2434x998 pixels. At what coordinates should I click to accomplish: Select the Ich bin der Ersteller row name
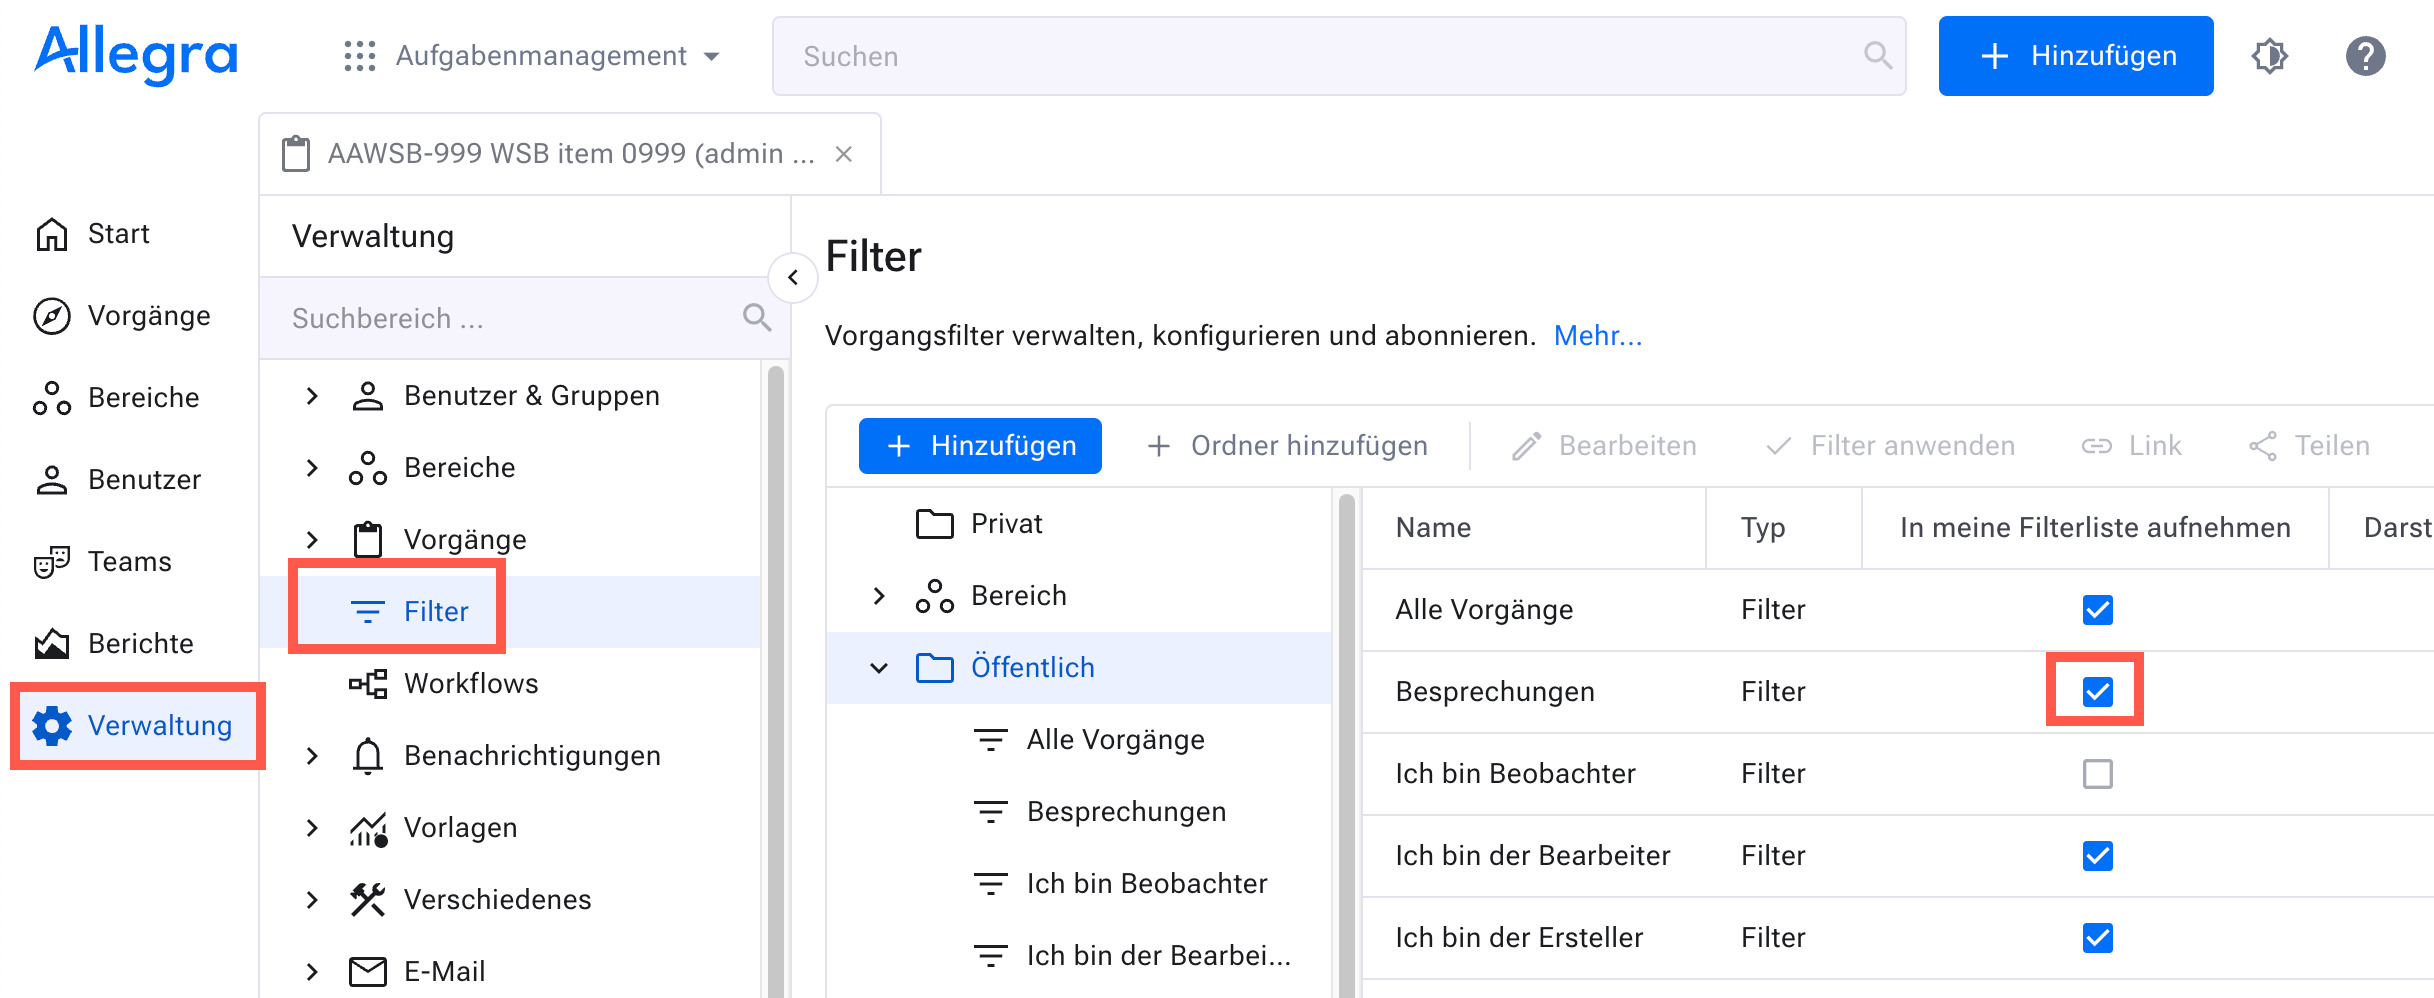point(1519,938)
